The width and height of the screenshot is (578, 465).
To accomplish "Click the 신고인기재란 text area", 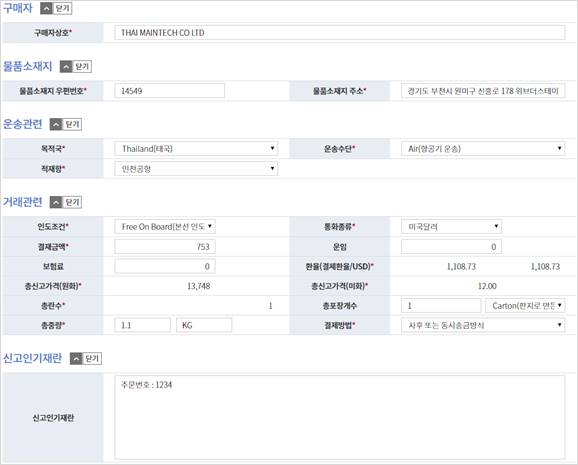I will (340, 417).
